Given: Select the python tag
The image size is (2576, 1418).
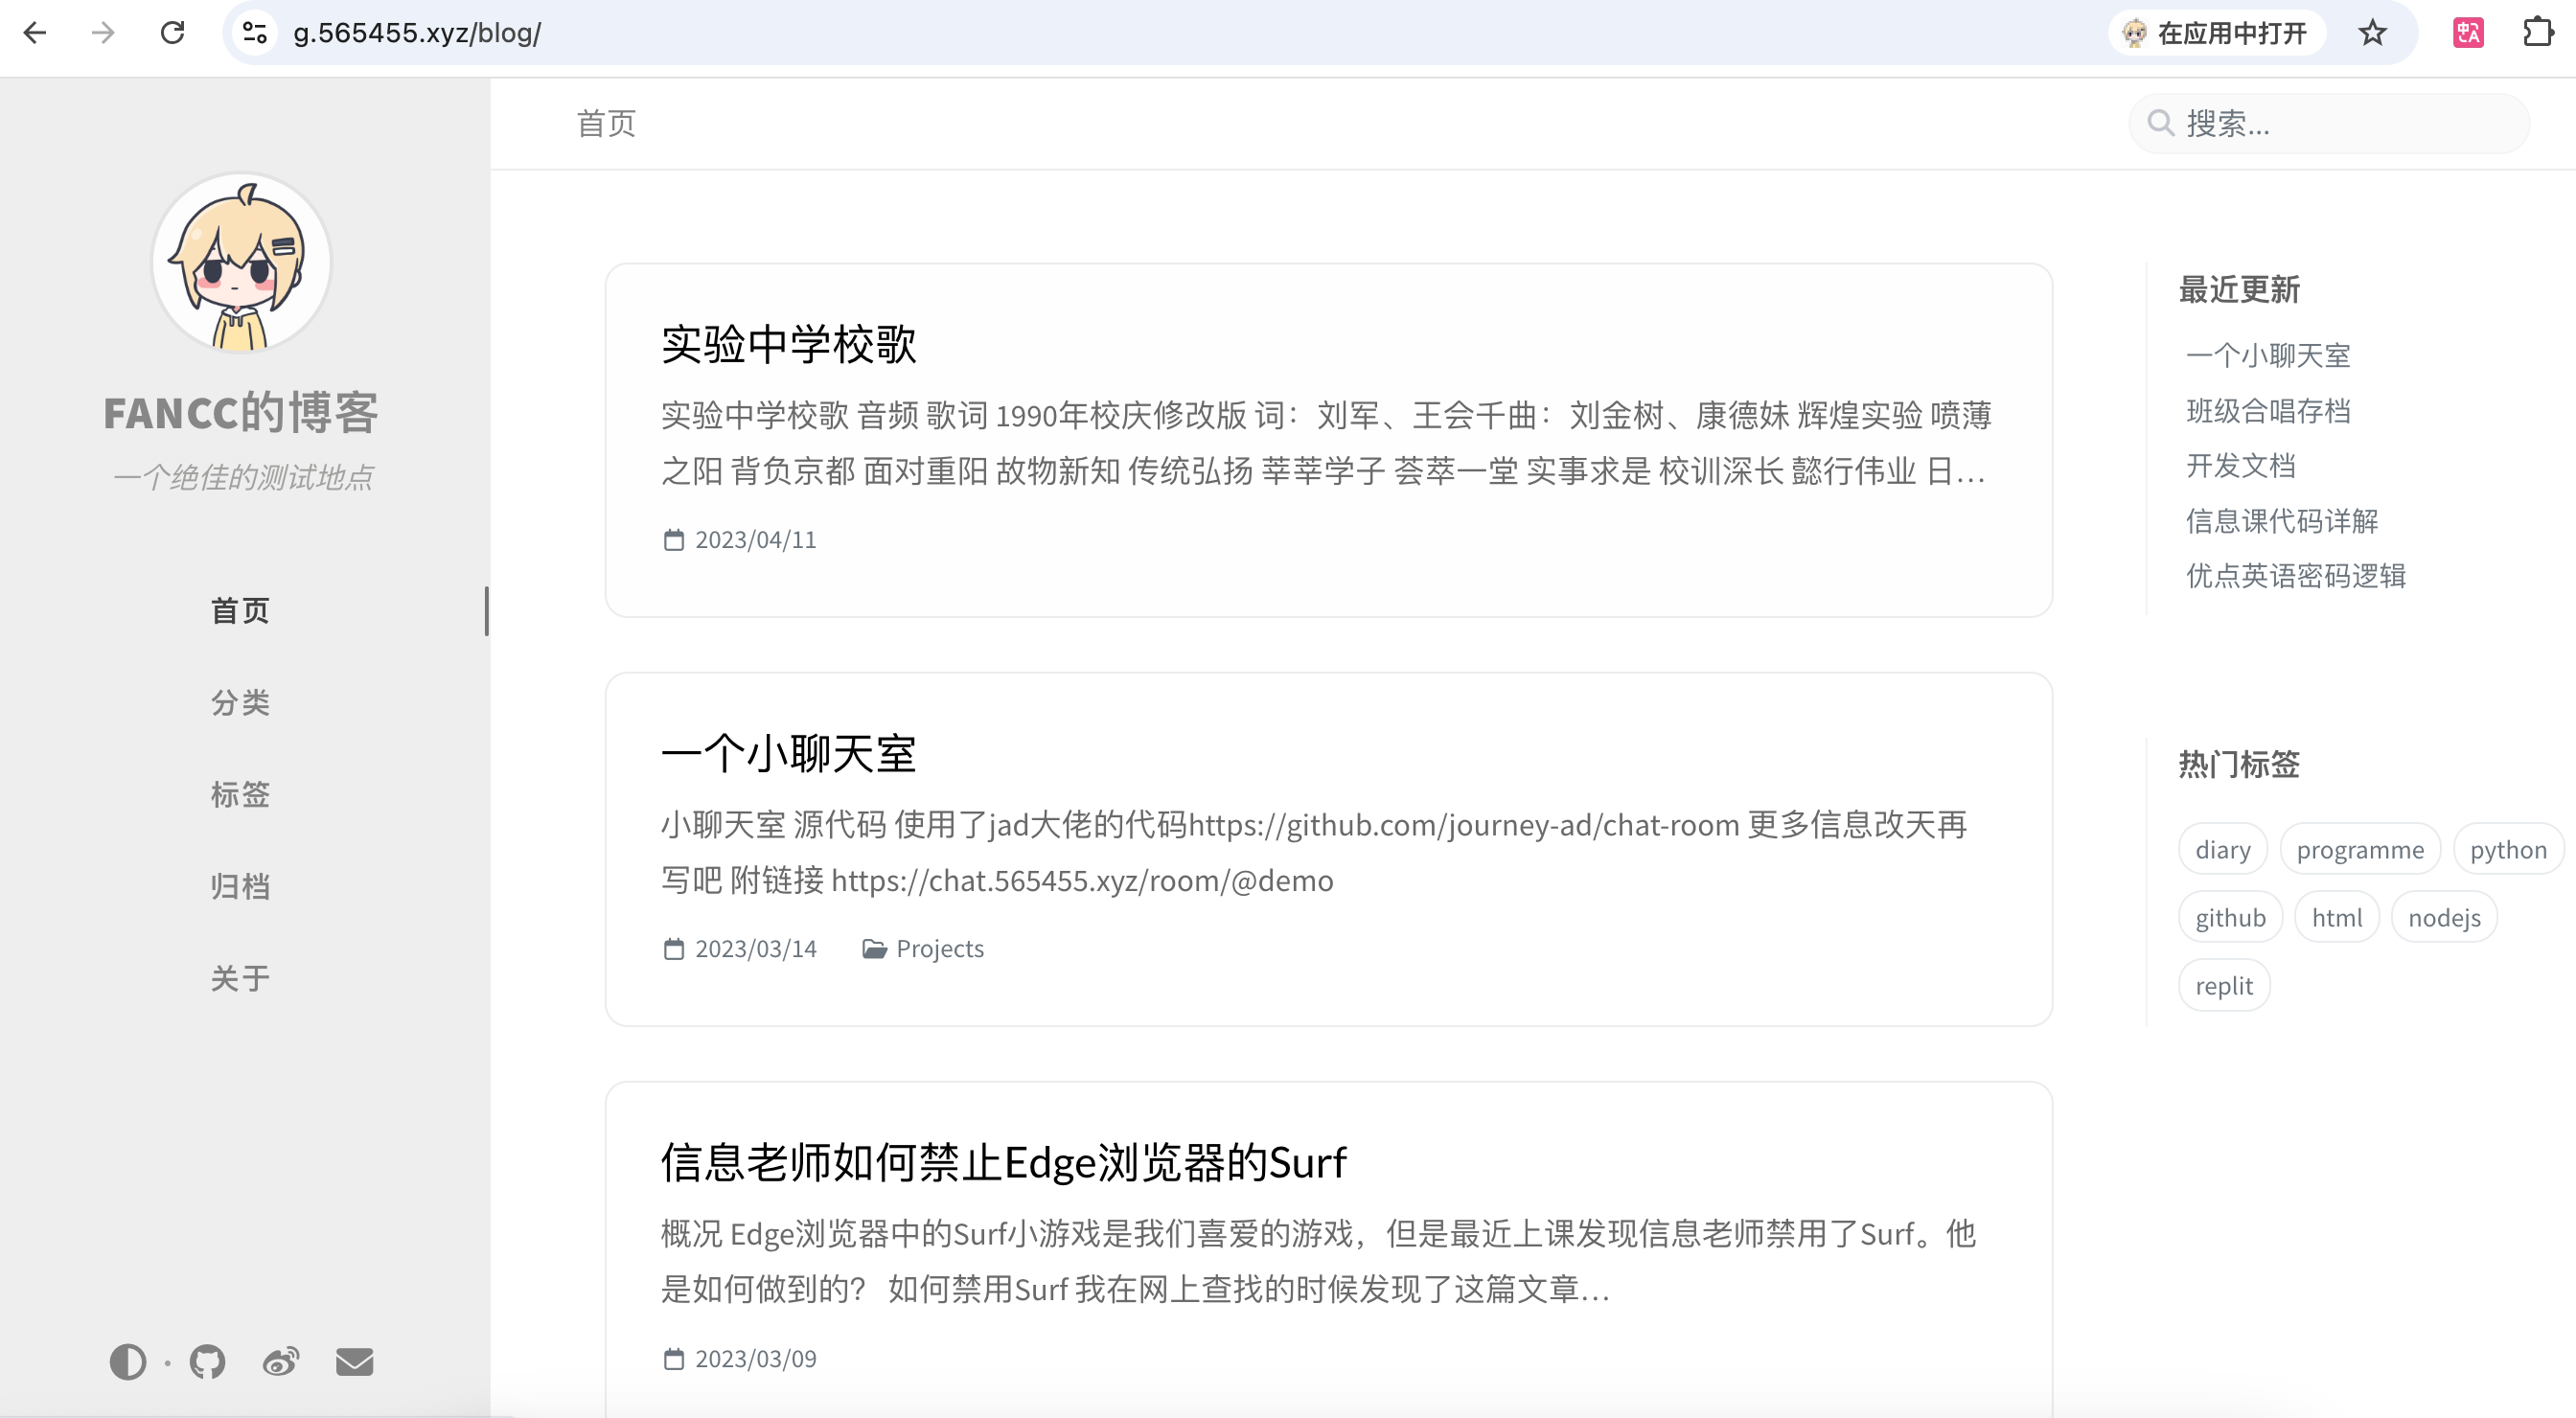Looking at the screenshot, I should point(2508,849).
